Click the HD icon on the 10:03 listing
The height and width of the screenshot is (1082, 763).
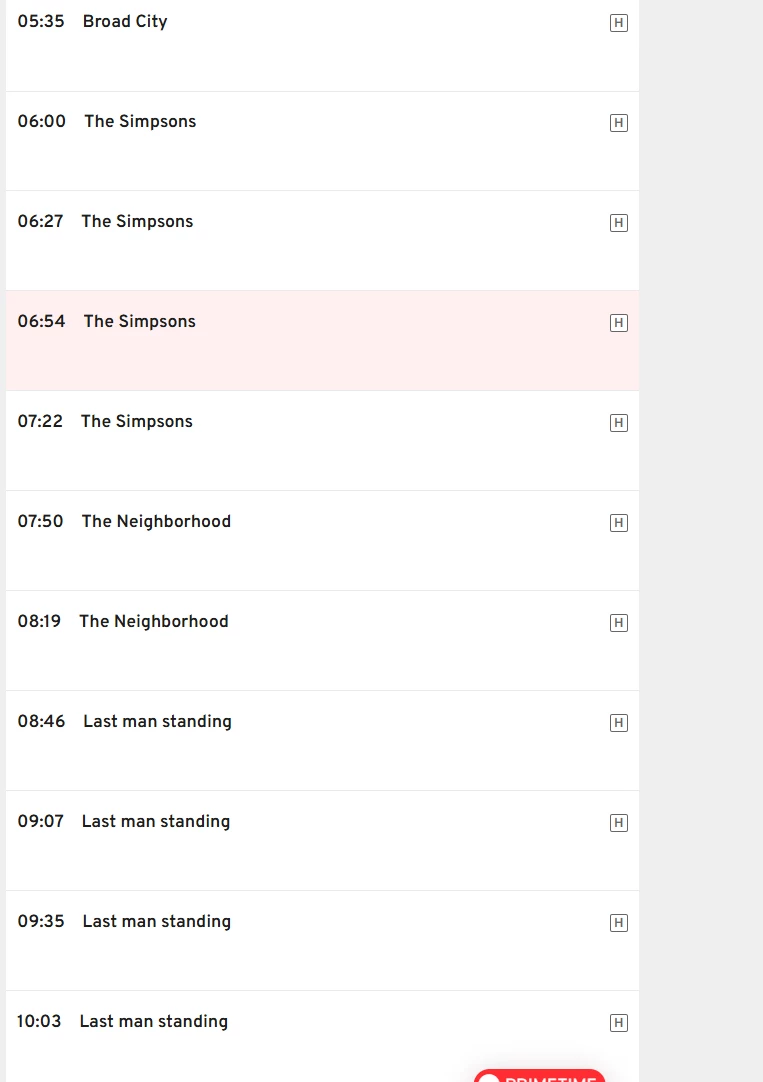pyautogui.click(x=619, y=1023)
